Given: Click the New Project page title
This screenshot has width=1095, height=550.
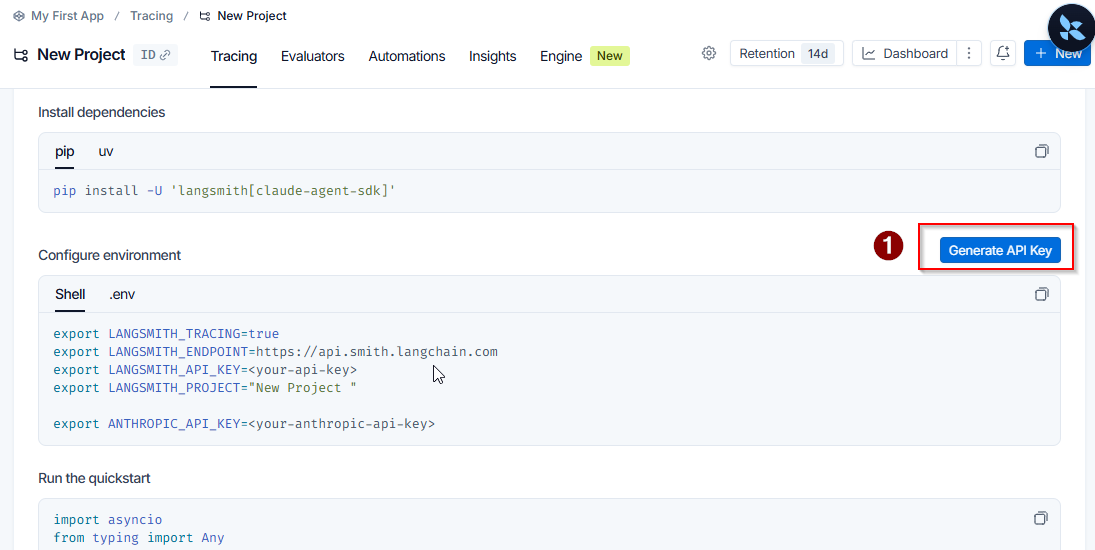Looking at the screenshot, I should (x=81, y=54).
